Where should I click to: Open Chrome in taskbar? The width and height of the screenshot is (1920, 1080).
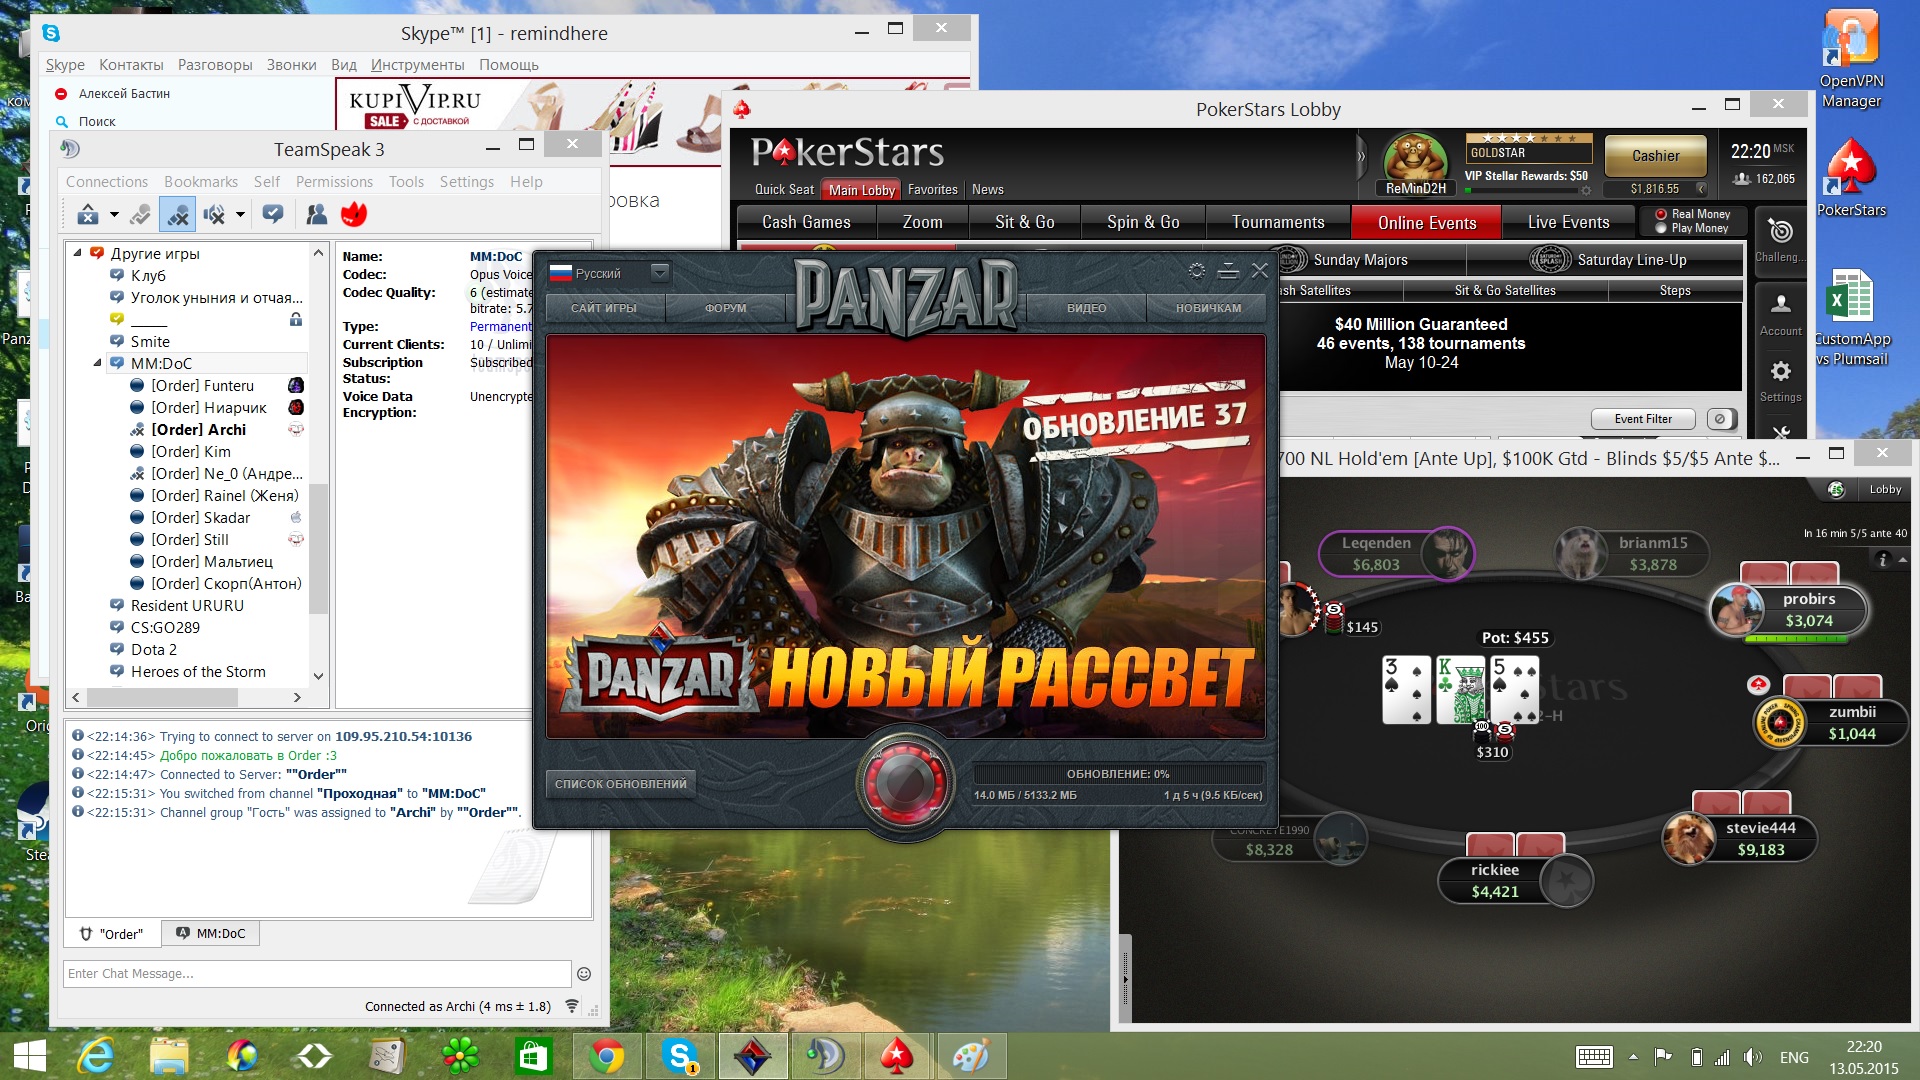pyautogui.click(x=606, y=1056)
